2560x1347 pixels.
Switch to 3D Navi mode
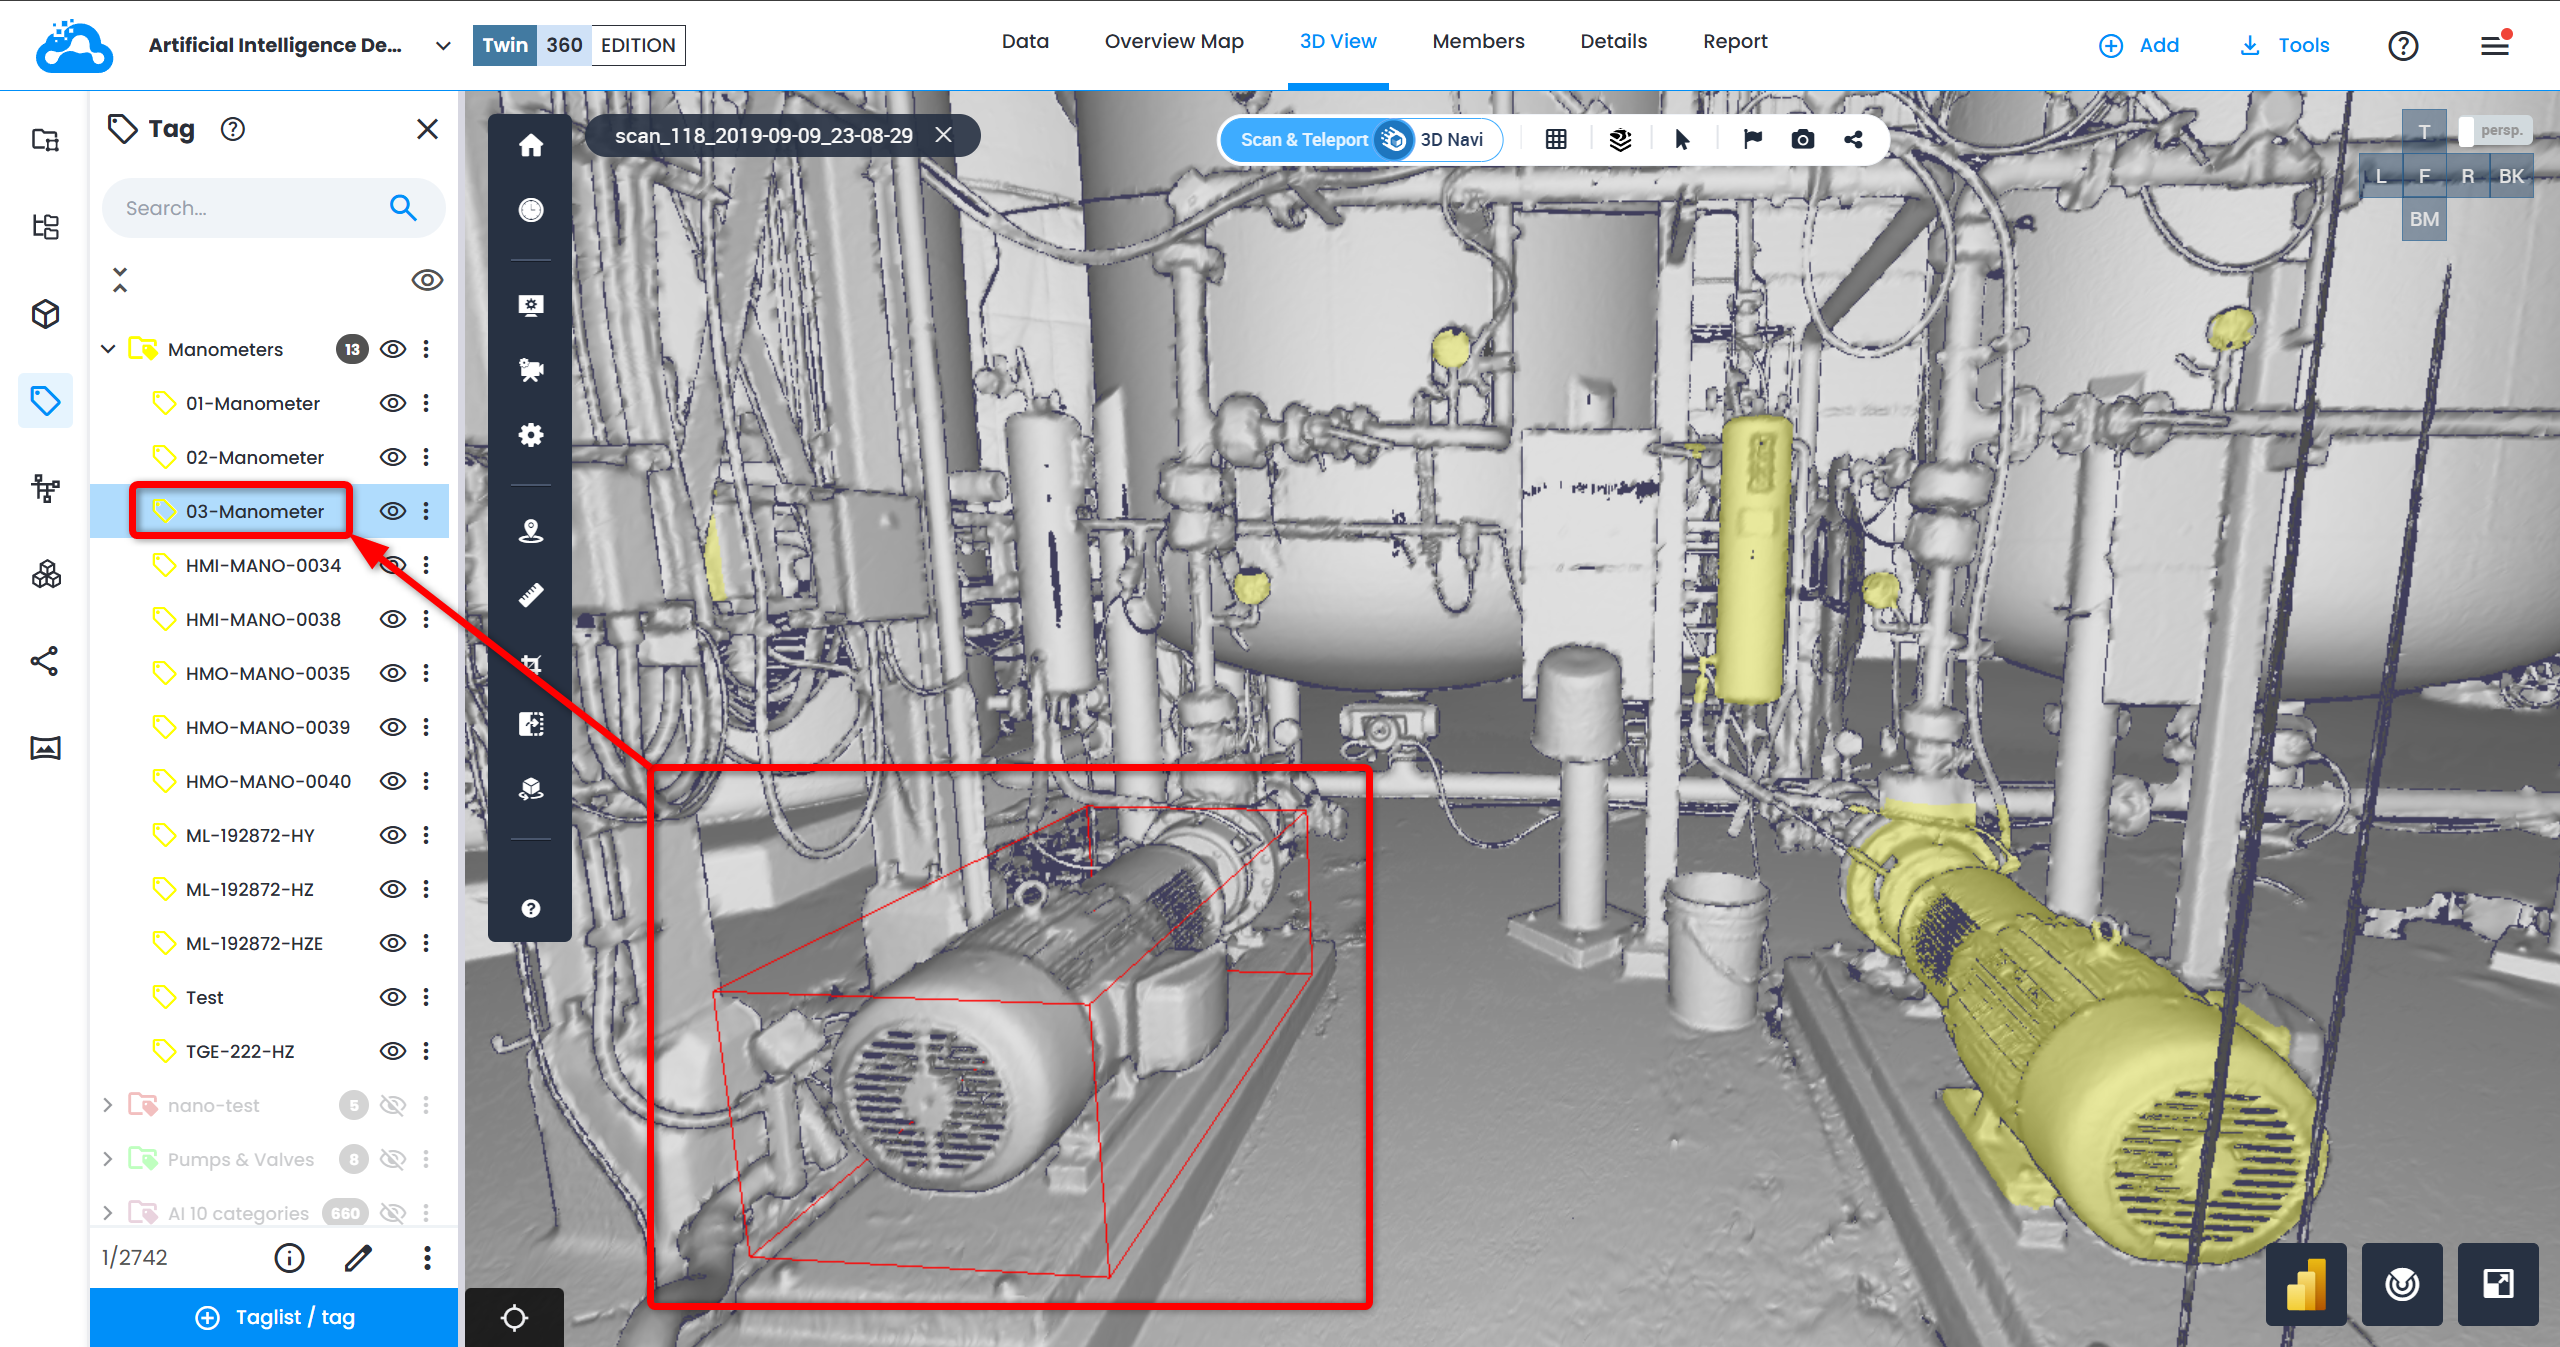pos(1451,140)
